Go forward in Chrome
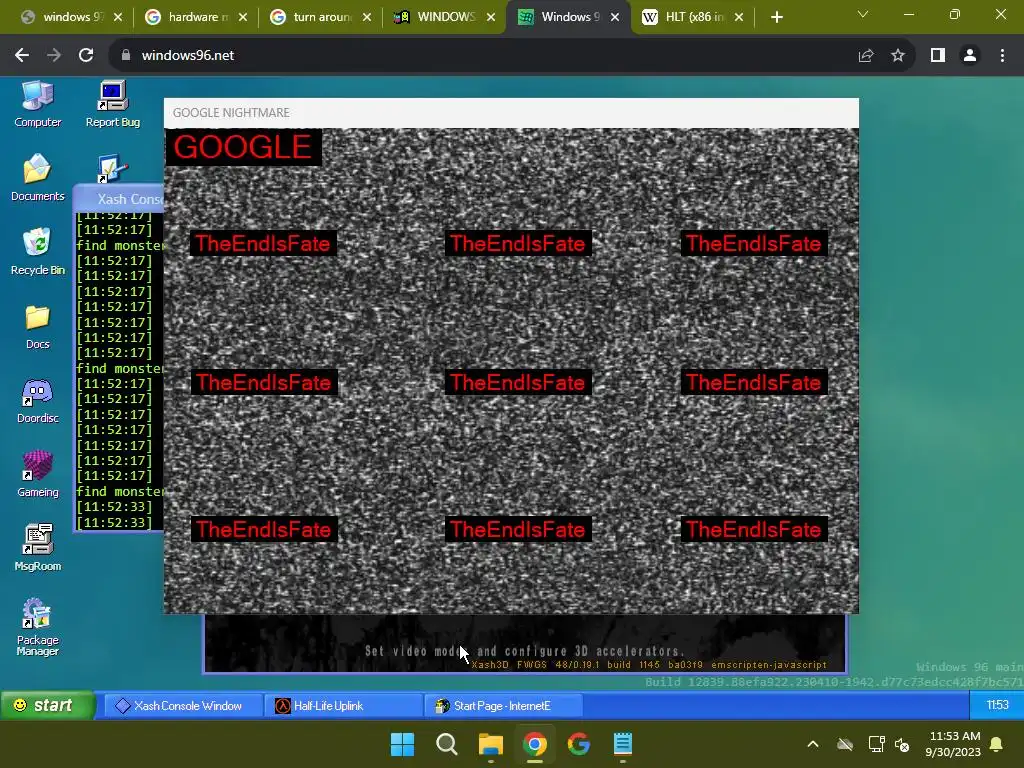This screenshot has width=1024, height=768. 54,56
